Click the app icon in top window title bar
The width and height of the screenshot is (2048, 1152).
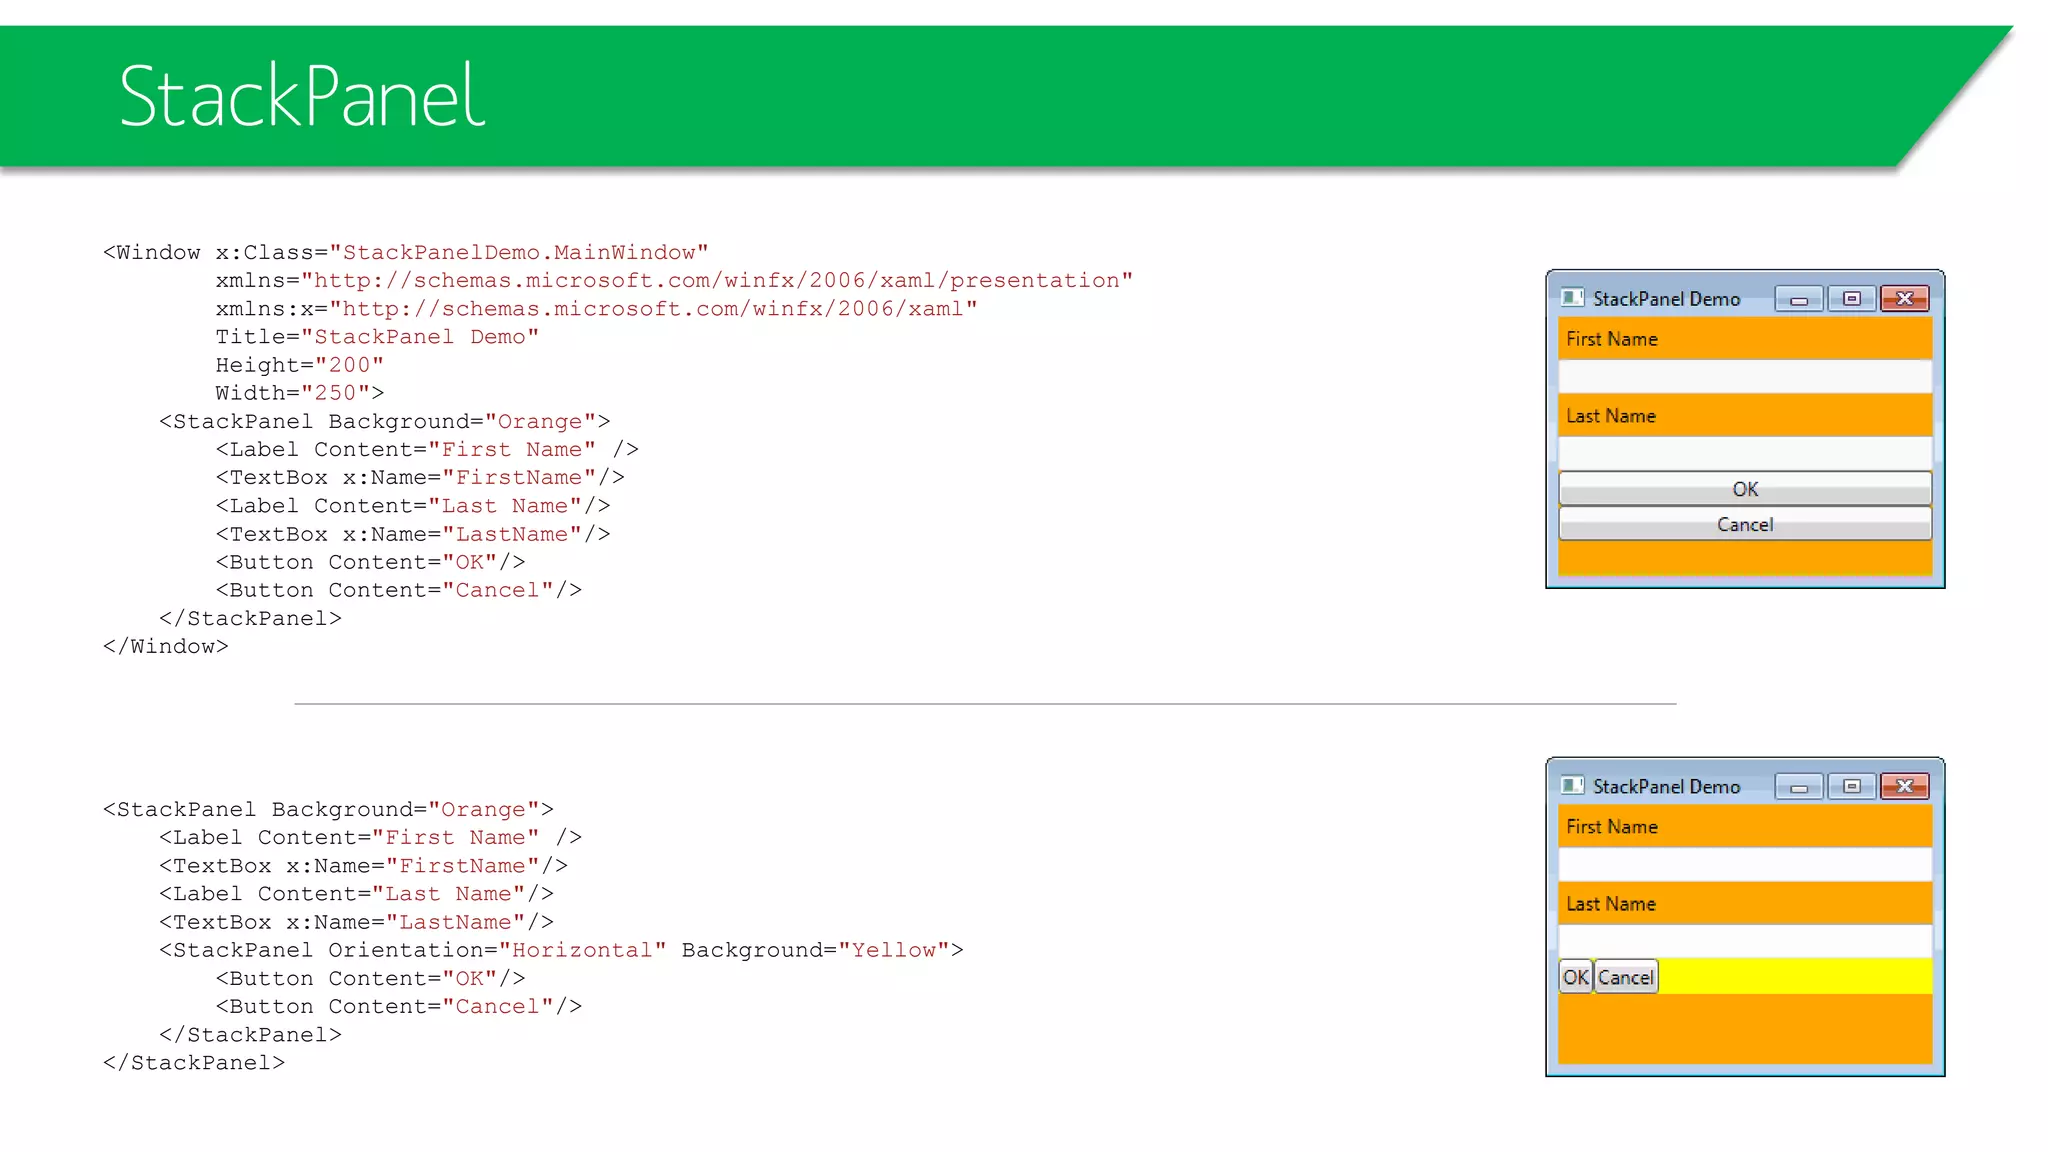(x=1572, y=298)
